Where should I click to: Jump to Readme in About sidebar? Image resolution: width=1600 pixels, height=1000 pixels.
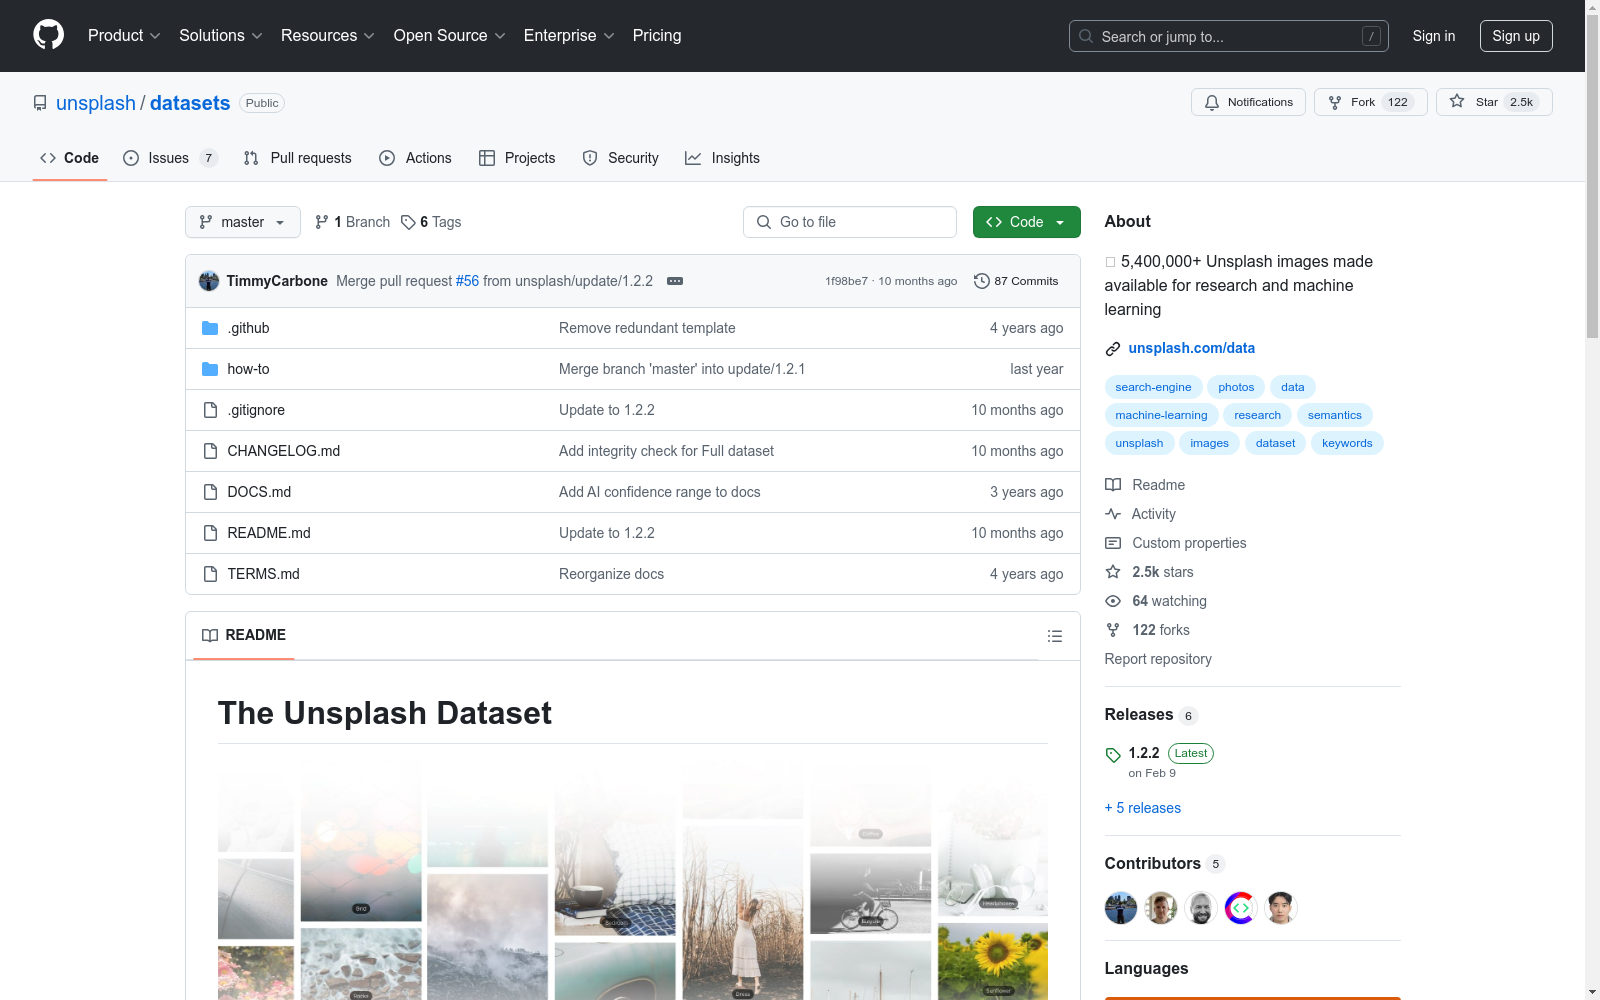coord(1145,485)
